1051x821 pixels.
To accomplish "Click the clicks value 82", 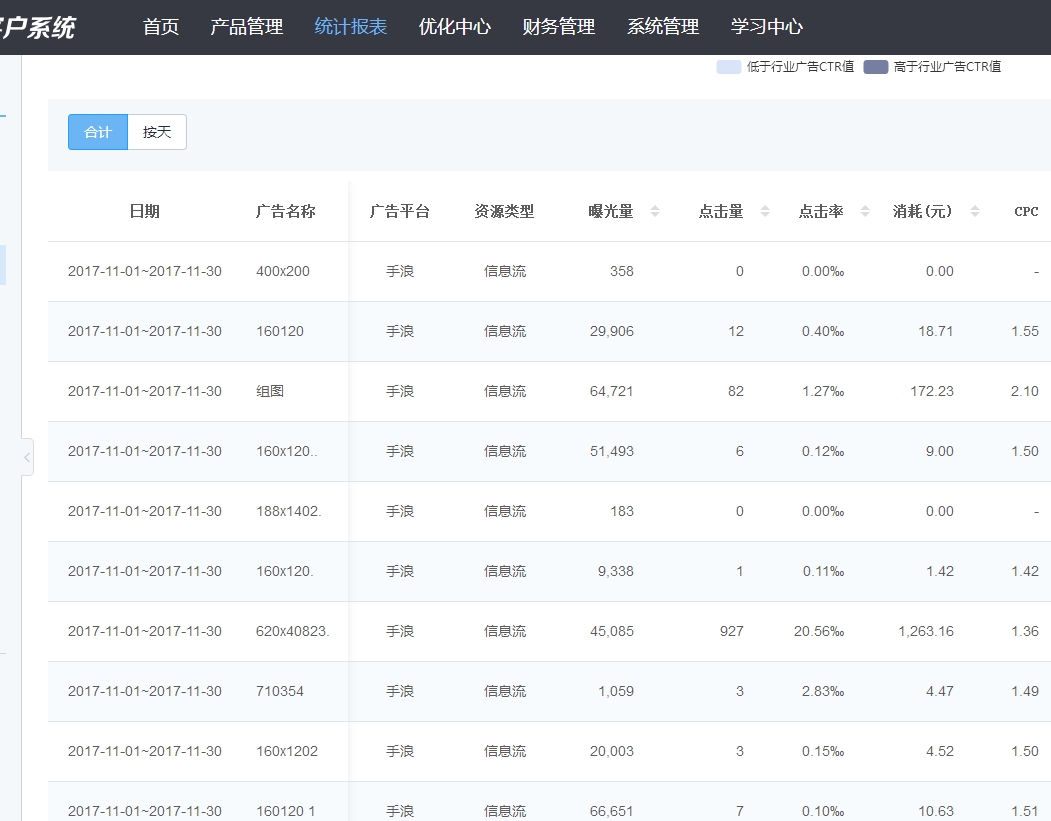I will 736,391.
